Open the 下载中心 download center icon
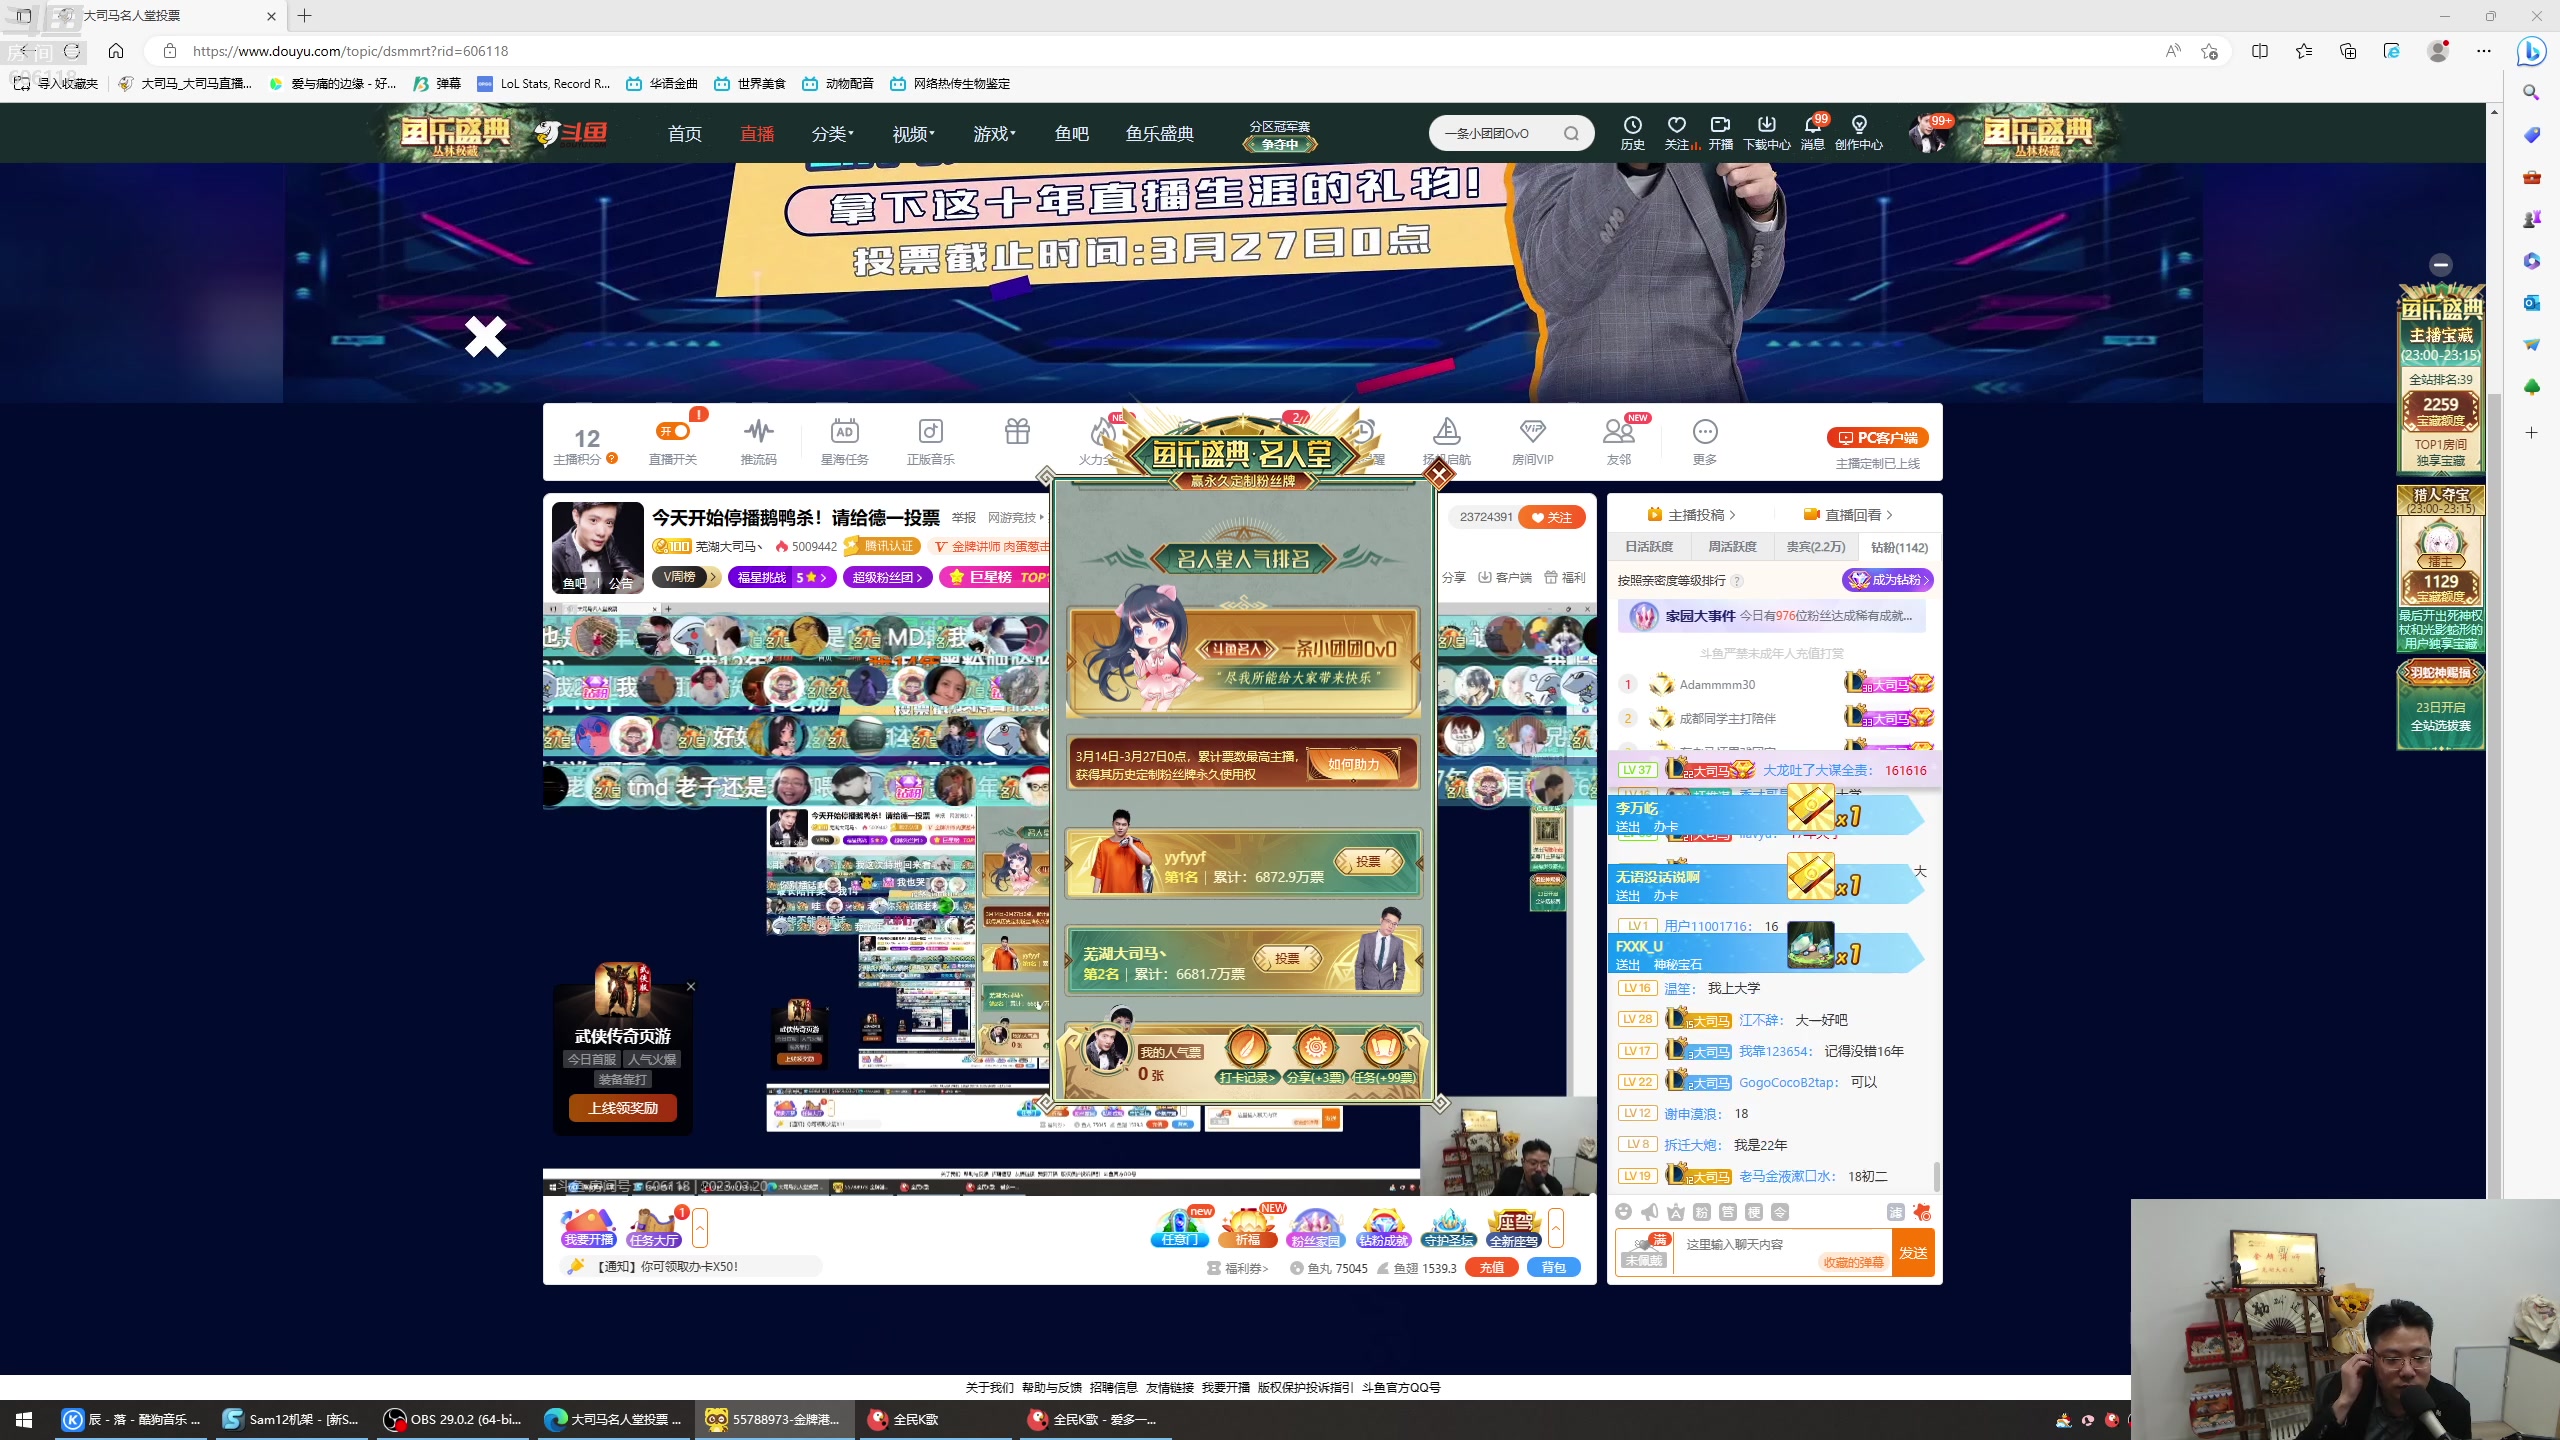Screen dimensions: 2560x1440 (1766, 133)
